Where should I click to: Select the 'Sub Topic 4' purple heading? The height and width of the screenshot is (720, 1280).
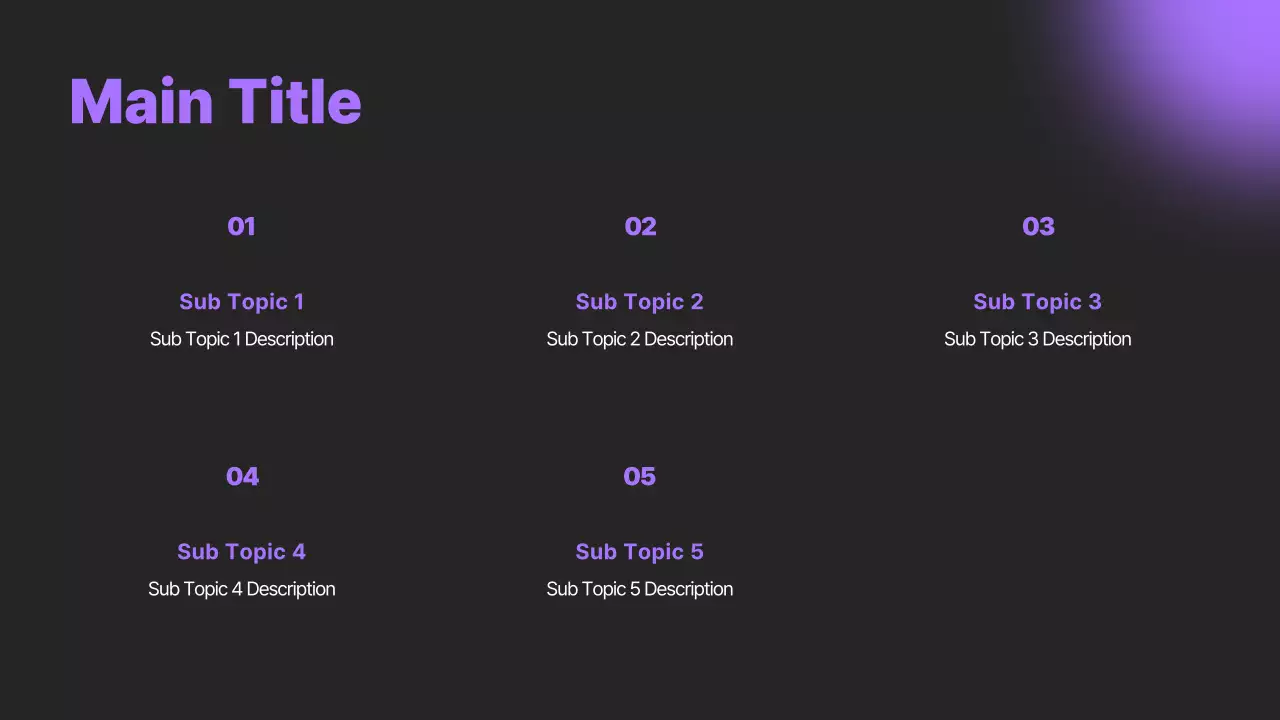pos(241,551)
